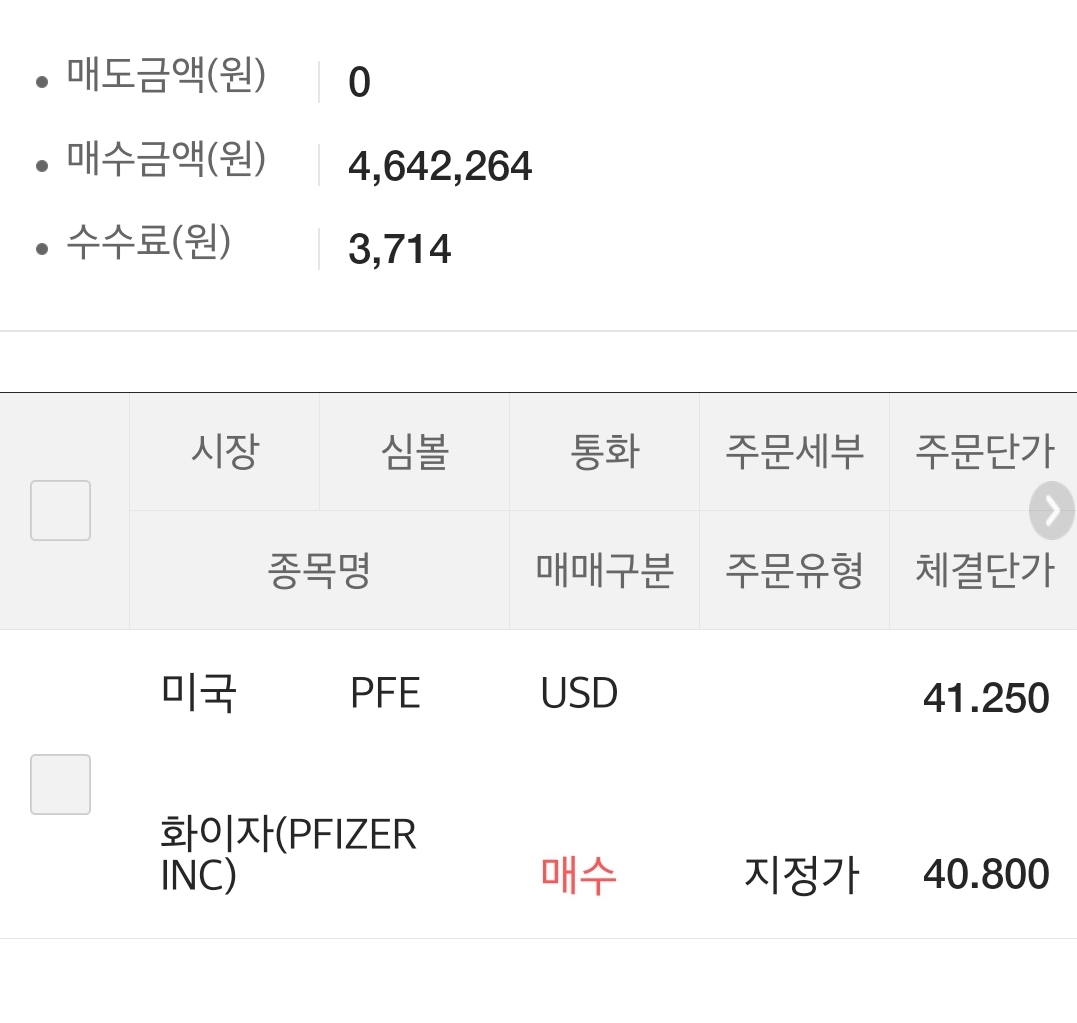Click the 통화 column header

[604, 452]
